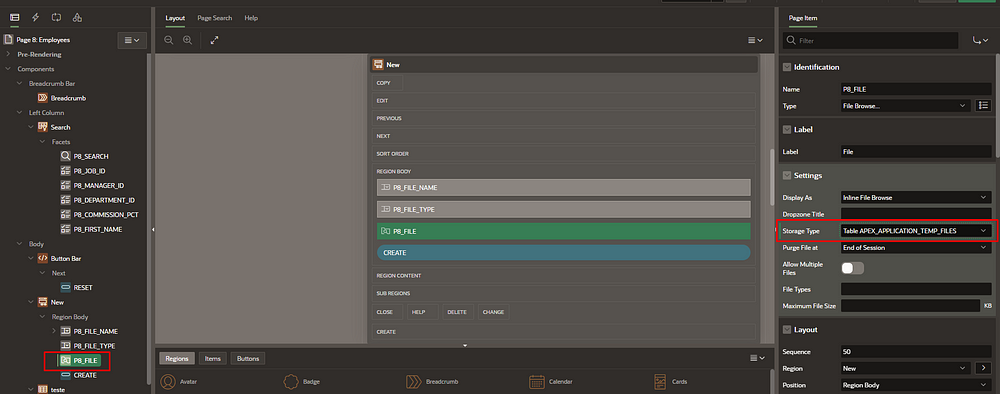Viewport: 1000px width, 394px height.
Task: Expand the layout pane with arrows icon
Action: (215, 40)
